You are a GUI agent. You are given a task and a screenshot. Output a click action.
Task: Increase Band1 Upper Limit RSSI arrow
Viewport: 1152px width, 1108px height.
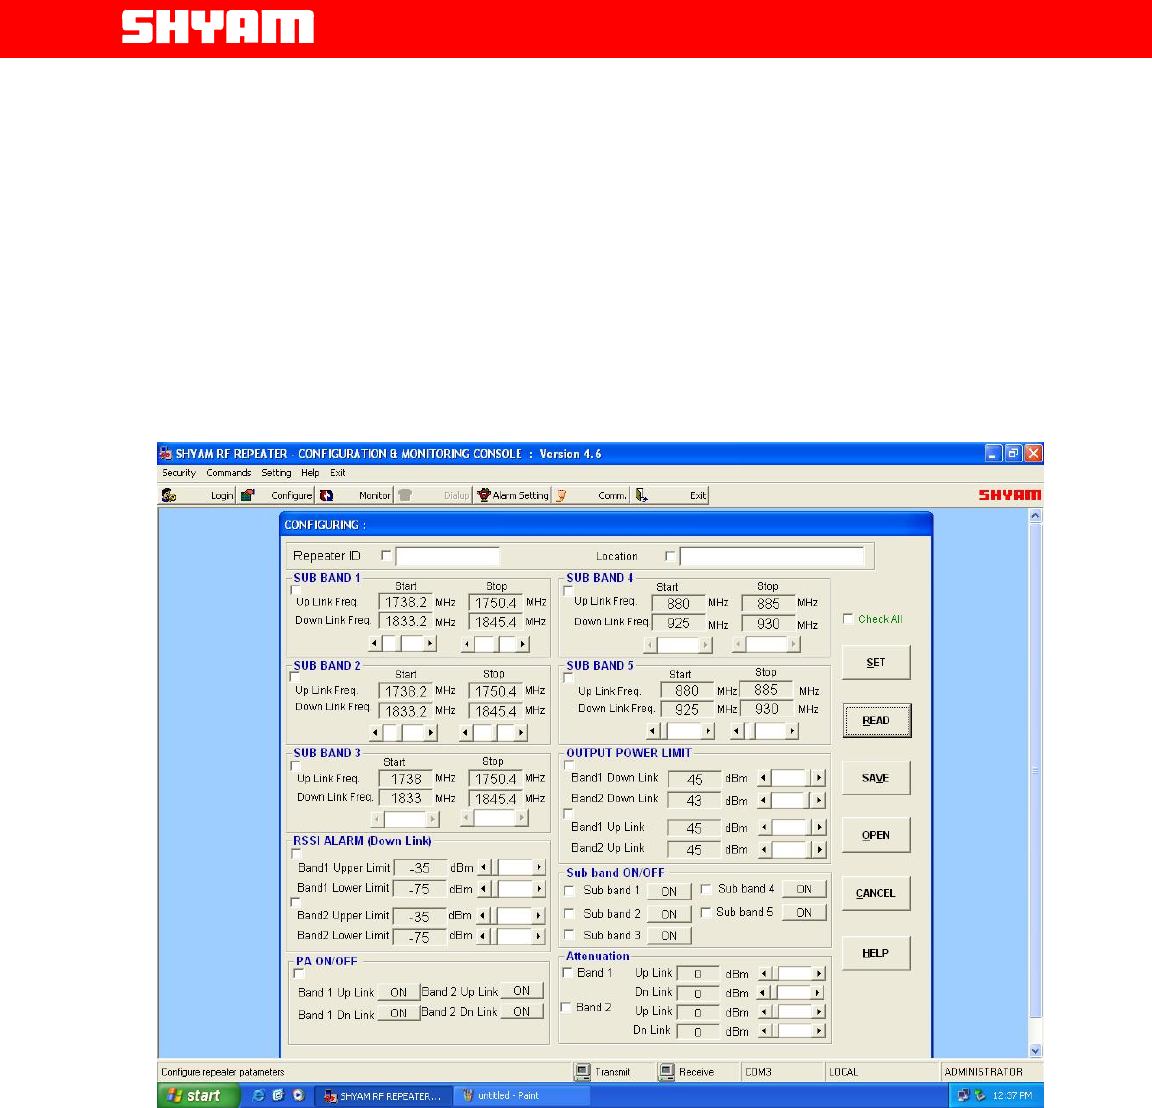(x=539, y=868)
